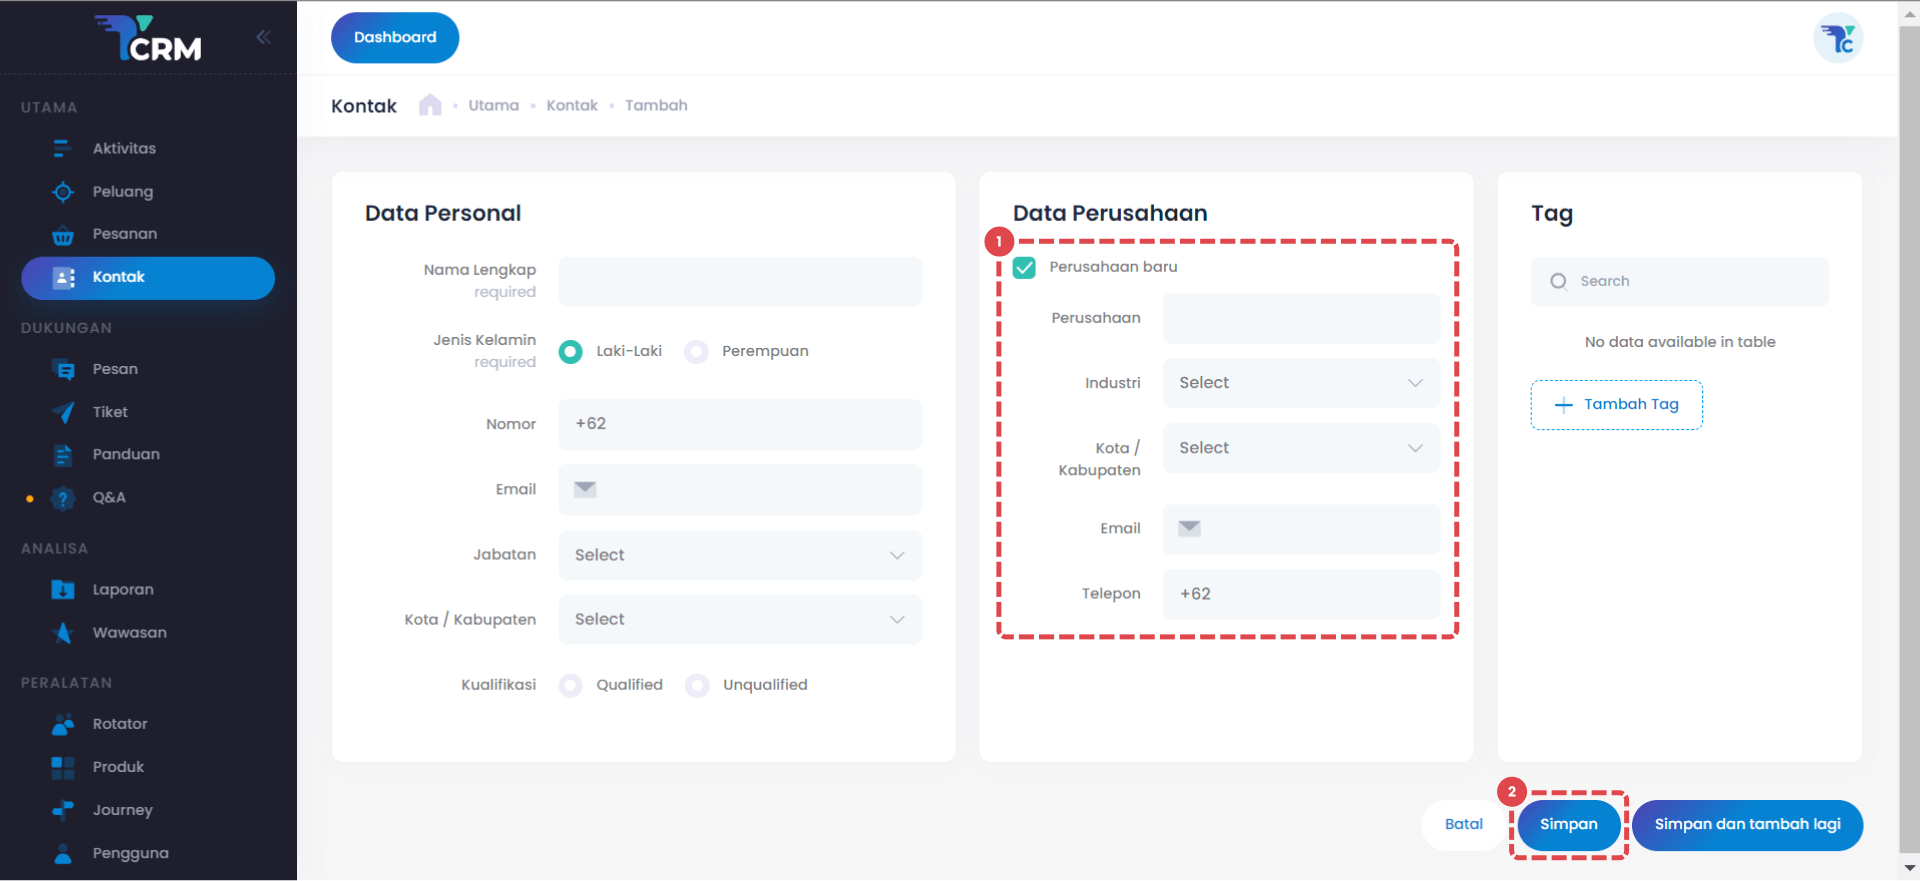This screenshot has width=1920, height=881.
Task: Go to Journey in the sidebar menu
Action: (x=122, y=810)
